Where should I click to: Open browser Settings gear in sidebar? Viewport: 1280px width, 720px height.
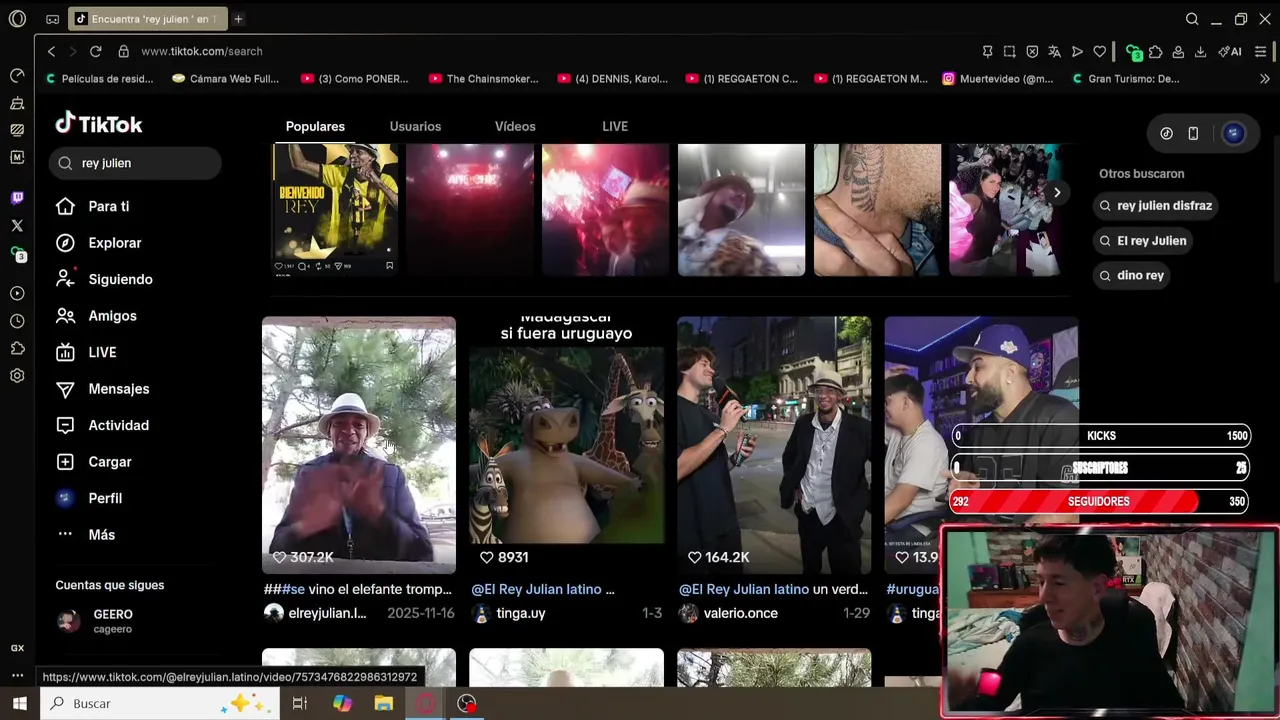[x=17, y=376]
